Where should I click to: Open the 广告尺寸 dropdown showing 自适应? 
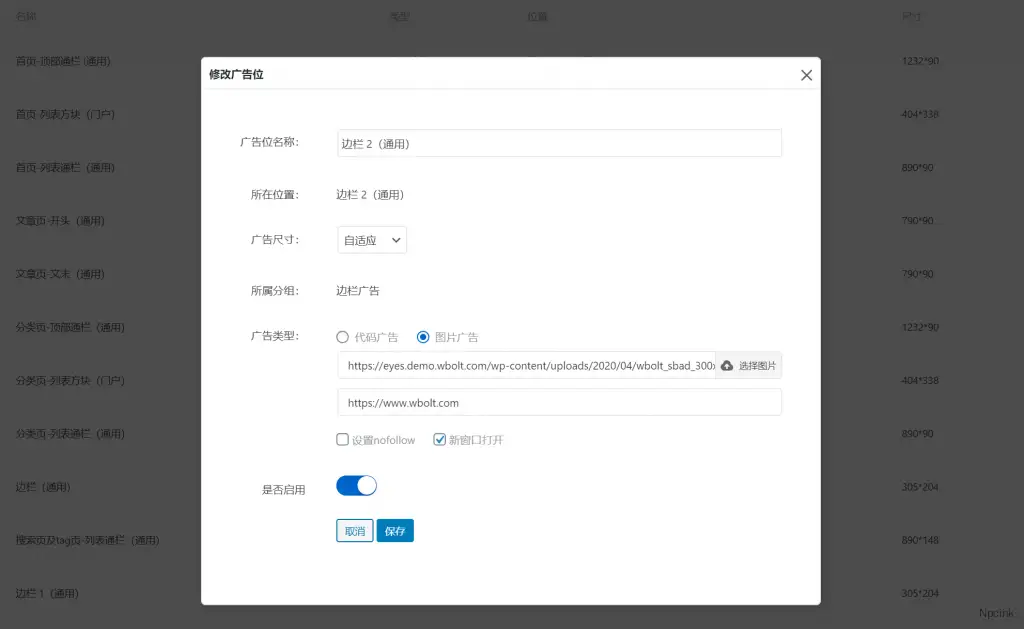click(372, 240)
